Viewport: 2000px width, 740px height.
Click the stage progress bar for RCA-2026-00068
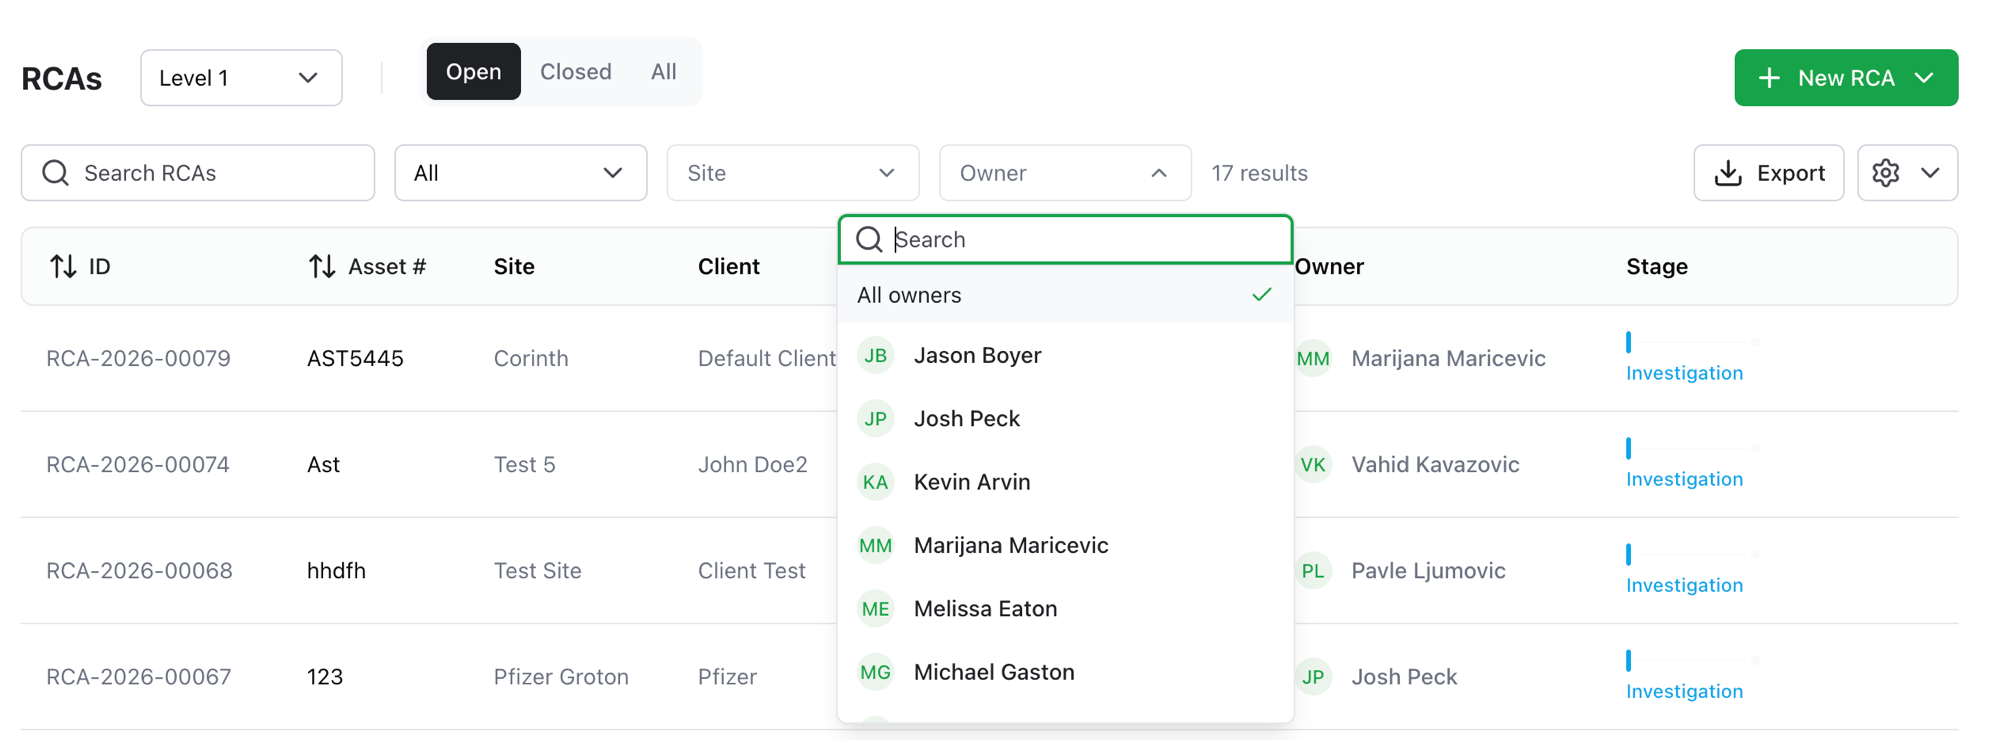click(x=1692, y=554)
